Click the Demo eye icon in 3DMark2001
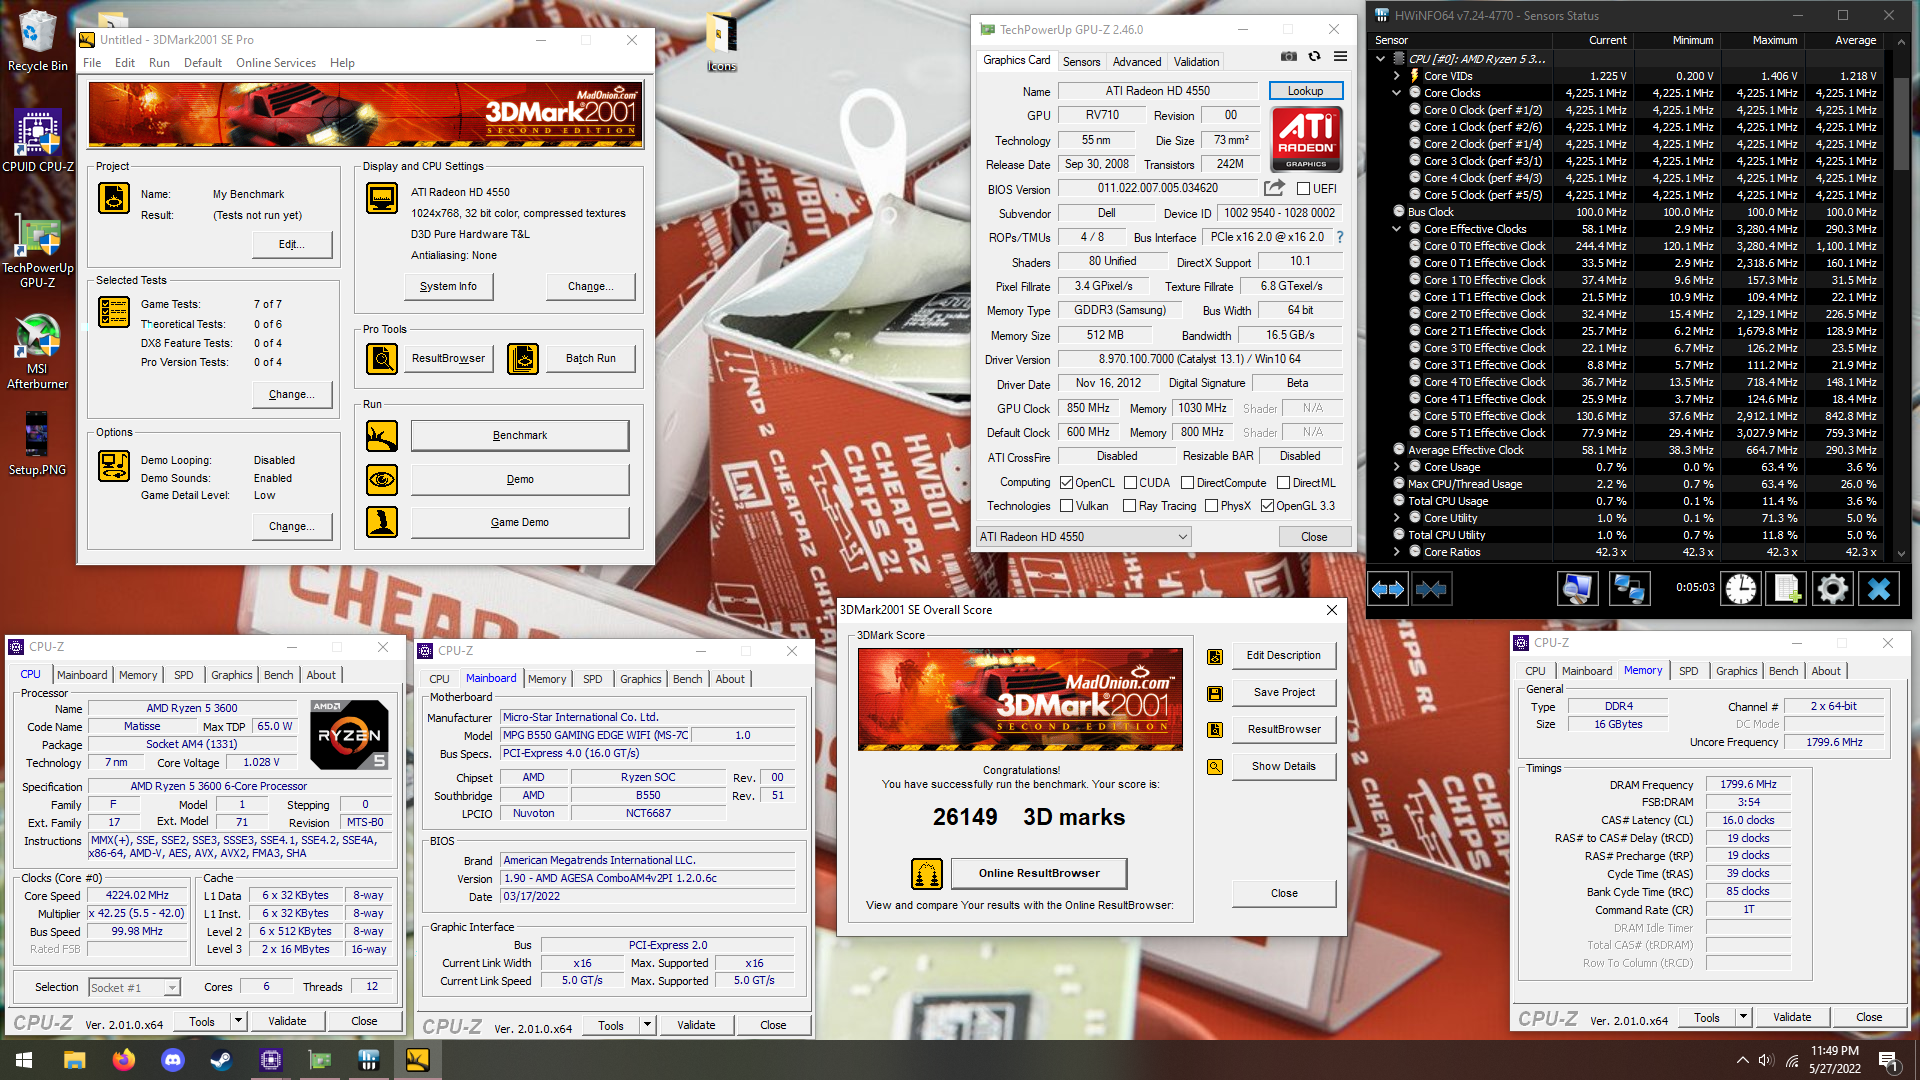 (382, 480)
